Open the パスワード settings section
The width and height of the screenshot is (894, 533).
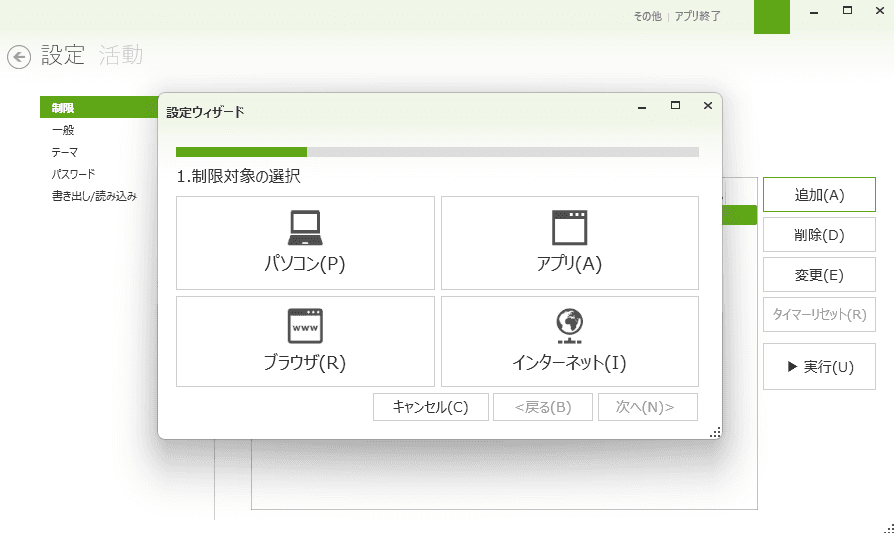(x=73, y=174)
